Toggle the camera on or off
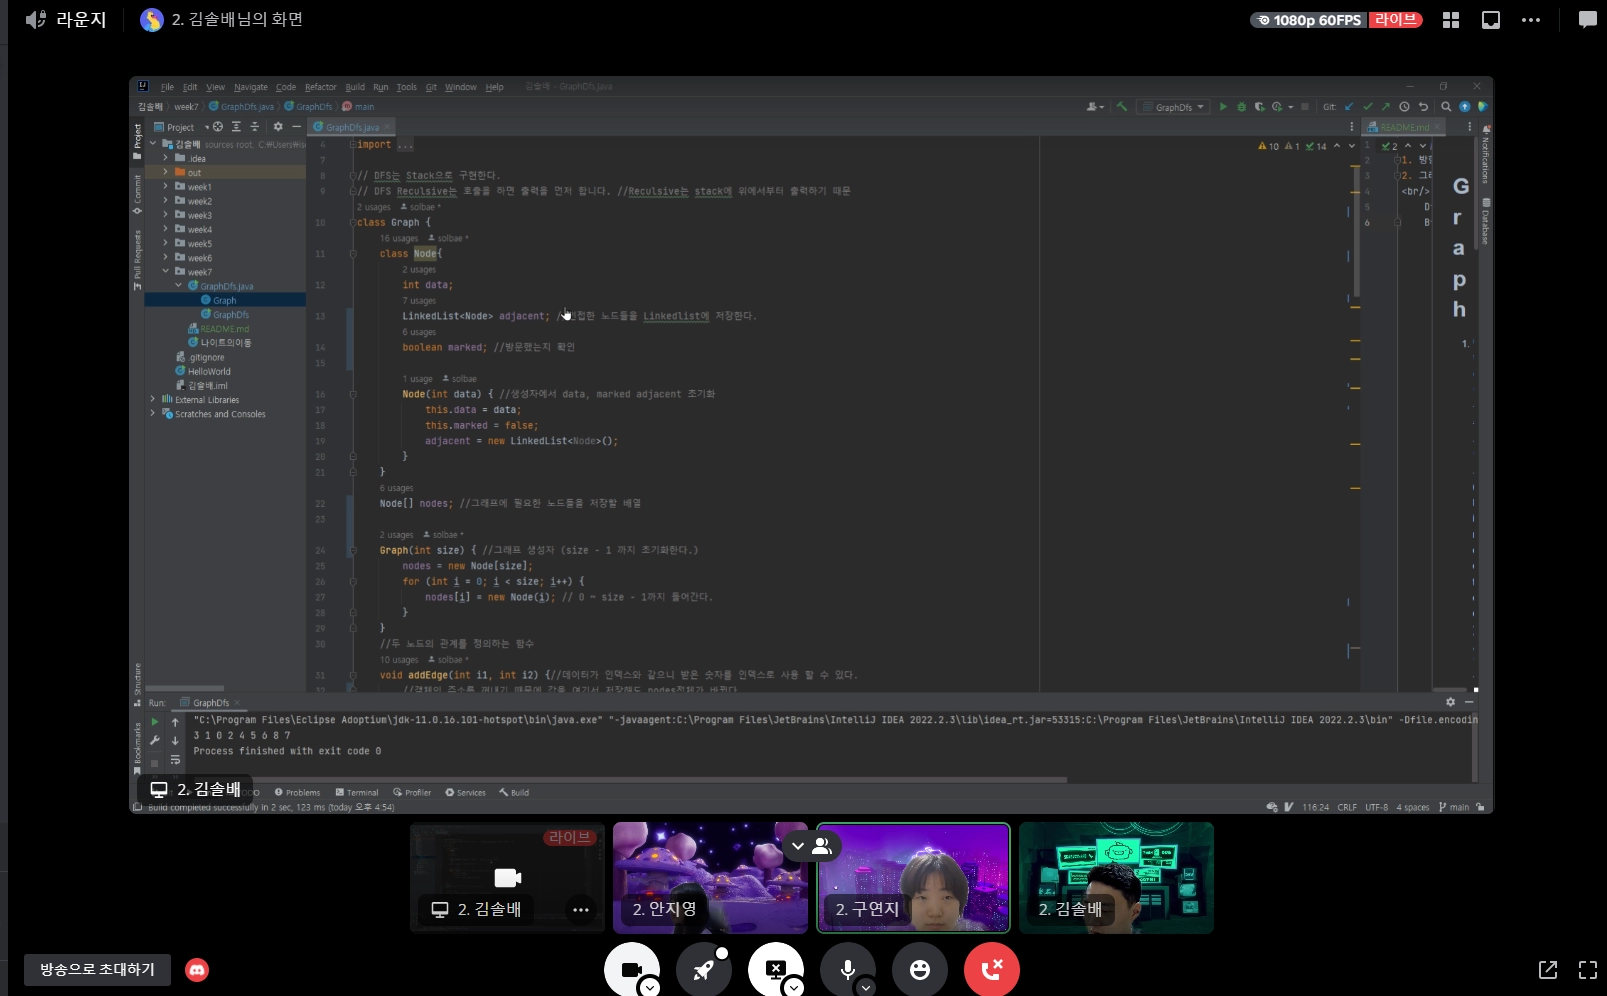 630,968
